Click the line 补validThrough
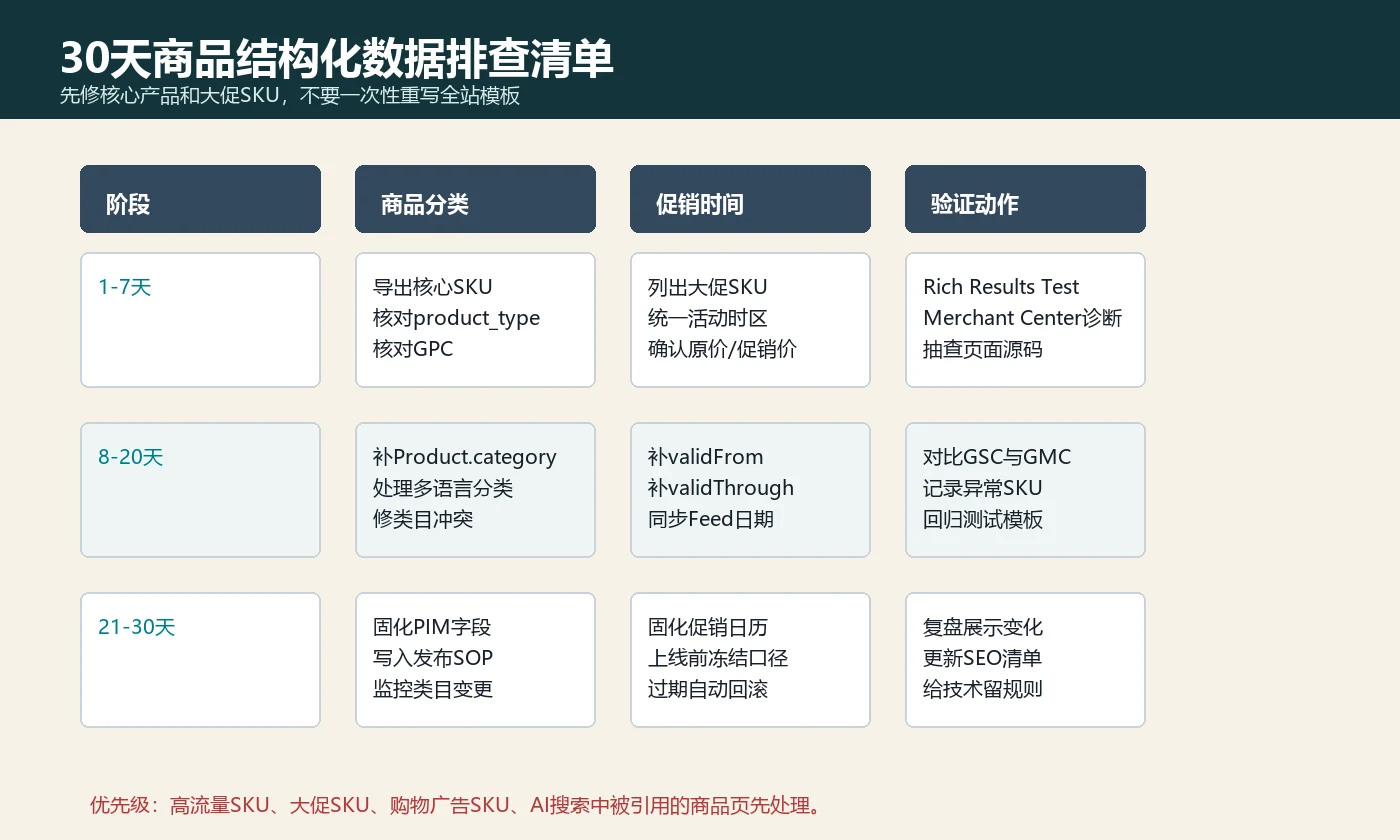Viewport: 1400px width, 840px height. coord(721,488)
